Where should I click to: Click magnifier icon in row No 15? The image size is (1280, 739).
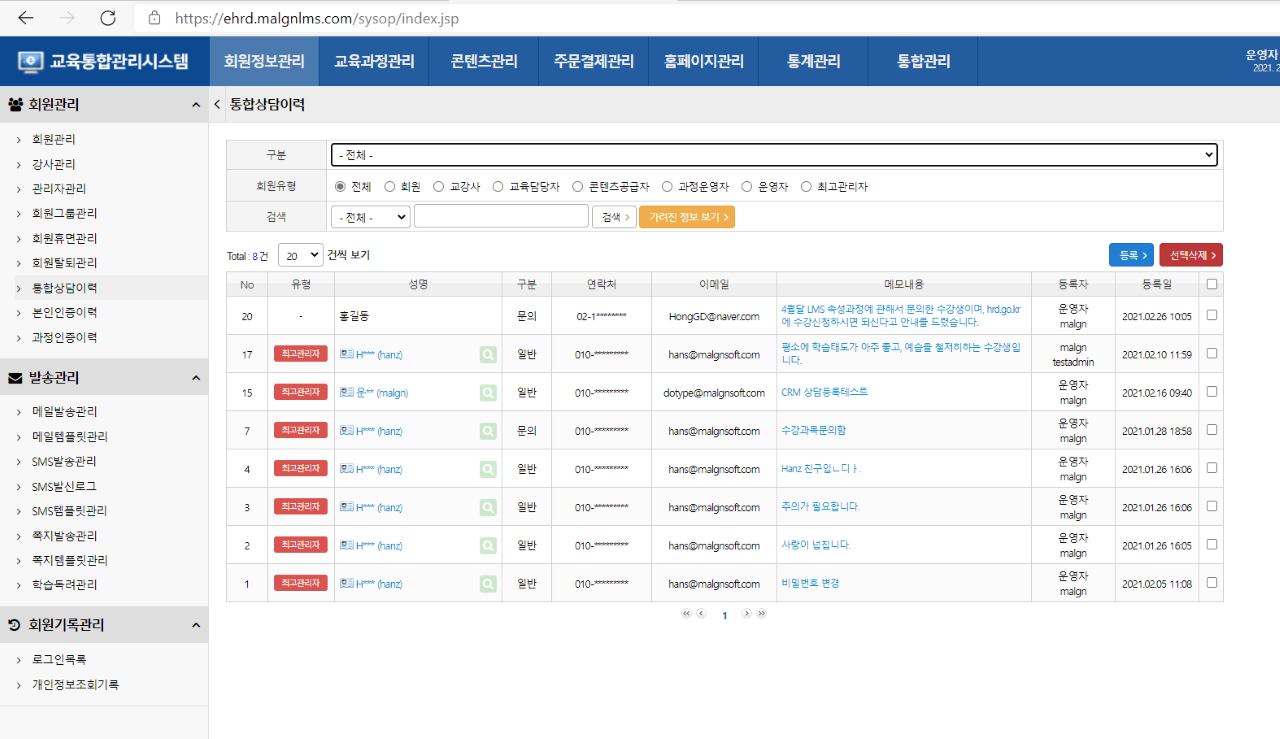tap(487, 393)
